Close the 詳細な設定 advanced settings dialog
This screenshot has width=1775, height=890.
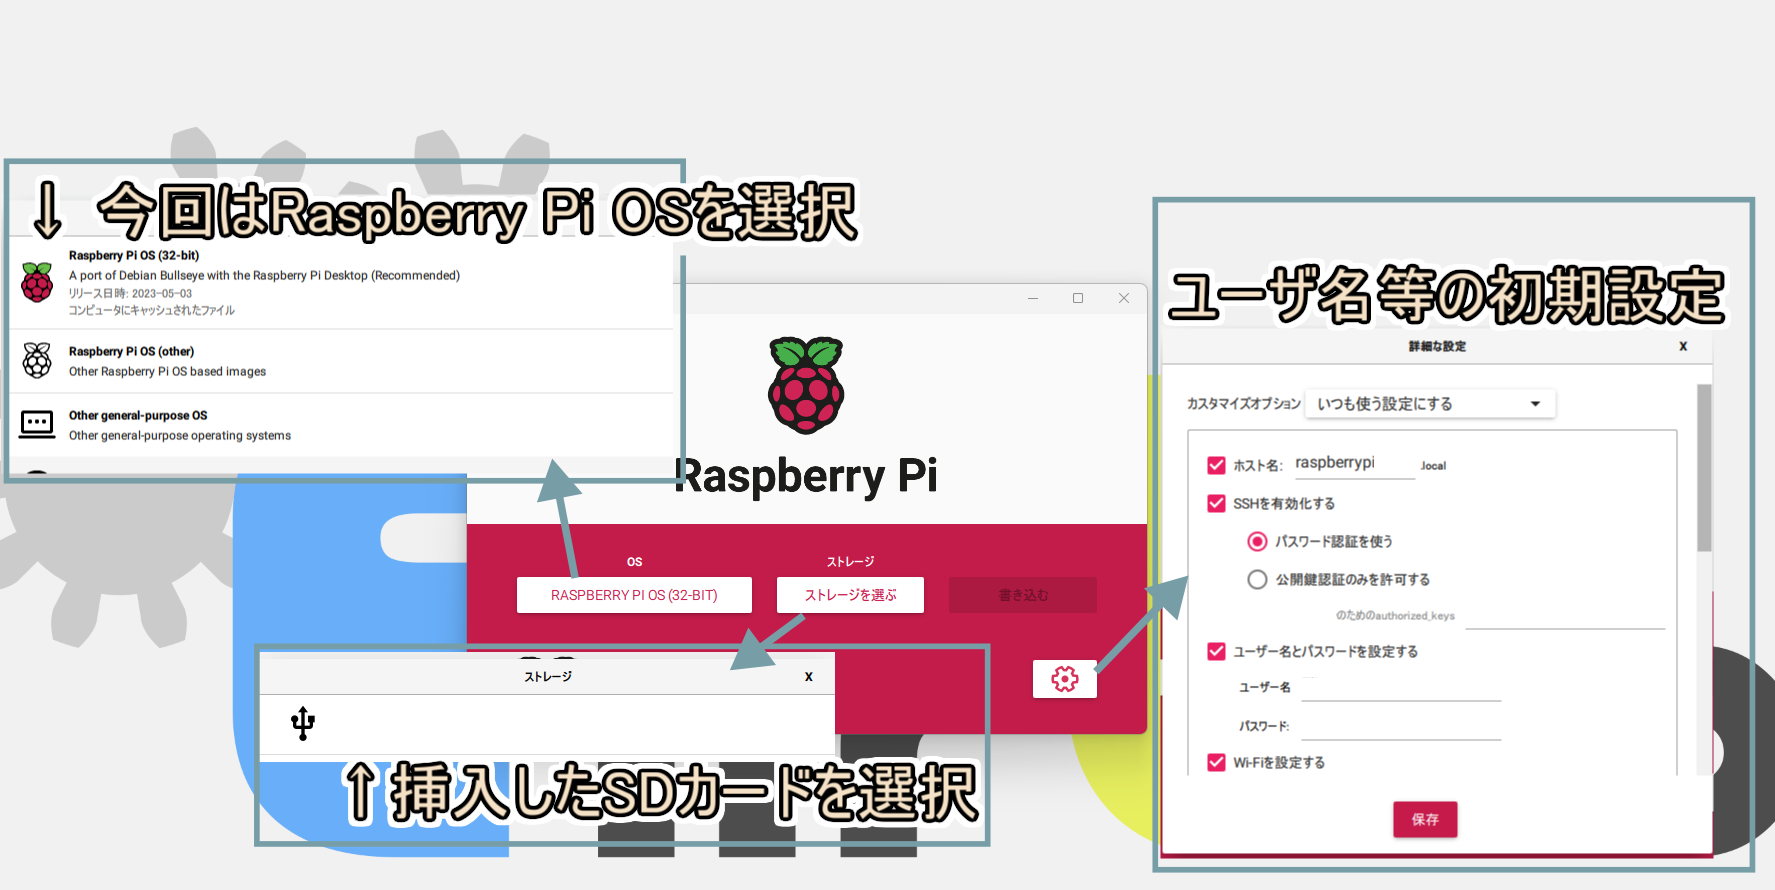pyautogui.click(x=1683, y=346)
